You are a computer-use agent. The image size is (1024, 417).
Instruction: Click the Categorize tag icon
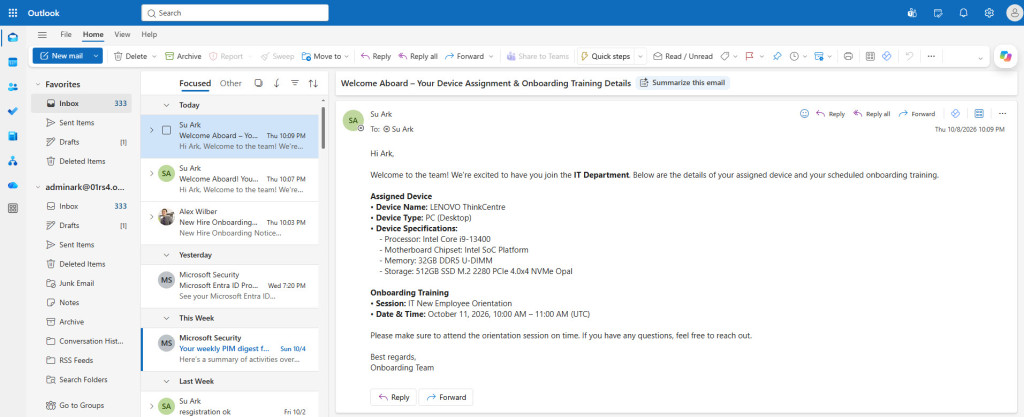[x=724, y=56]
